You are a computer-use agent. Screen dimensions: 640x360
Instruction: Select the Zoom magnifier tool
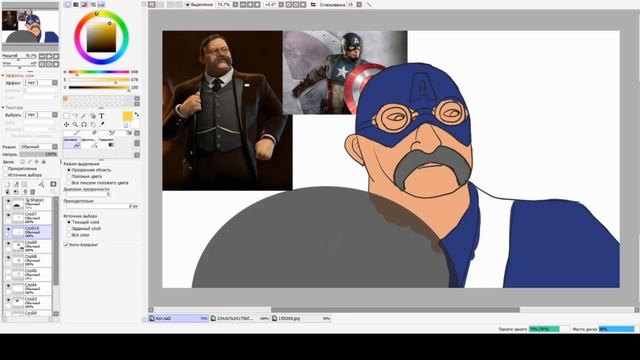click(75, 124)
